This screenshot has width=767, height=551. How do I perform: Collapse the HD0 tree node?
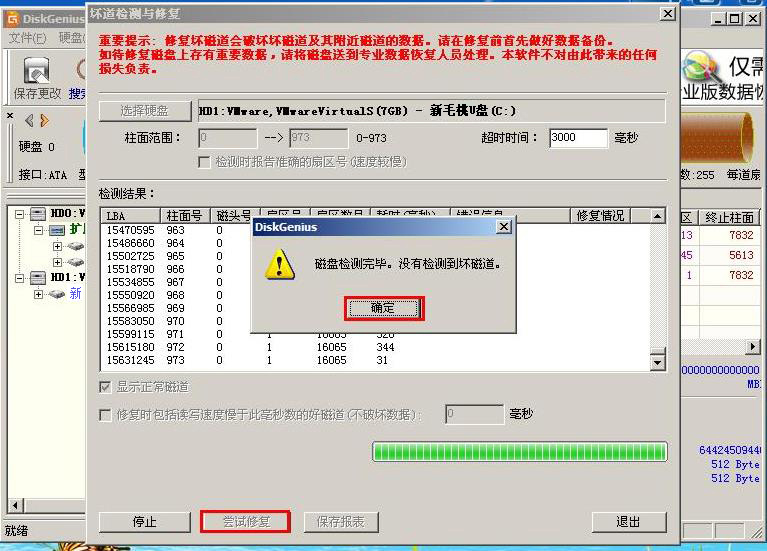tap(19, 214)
